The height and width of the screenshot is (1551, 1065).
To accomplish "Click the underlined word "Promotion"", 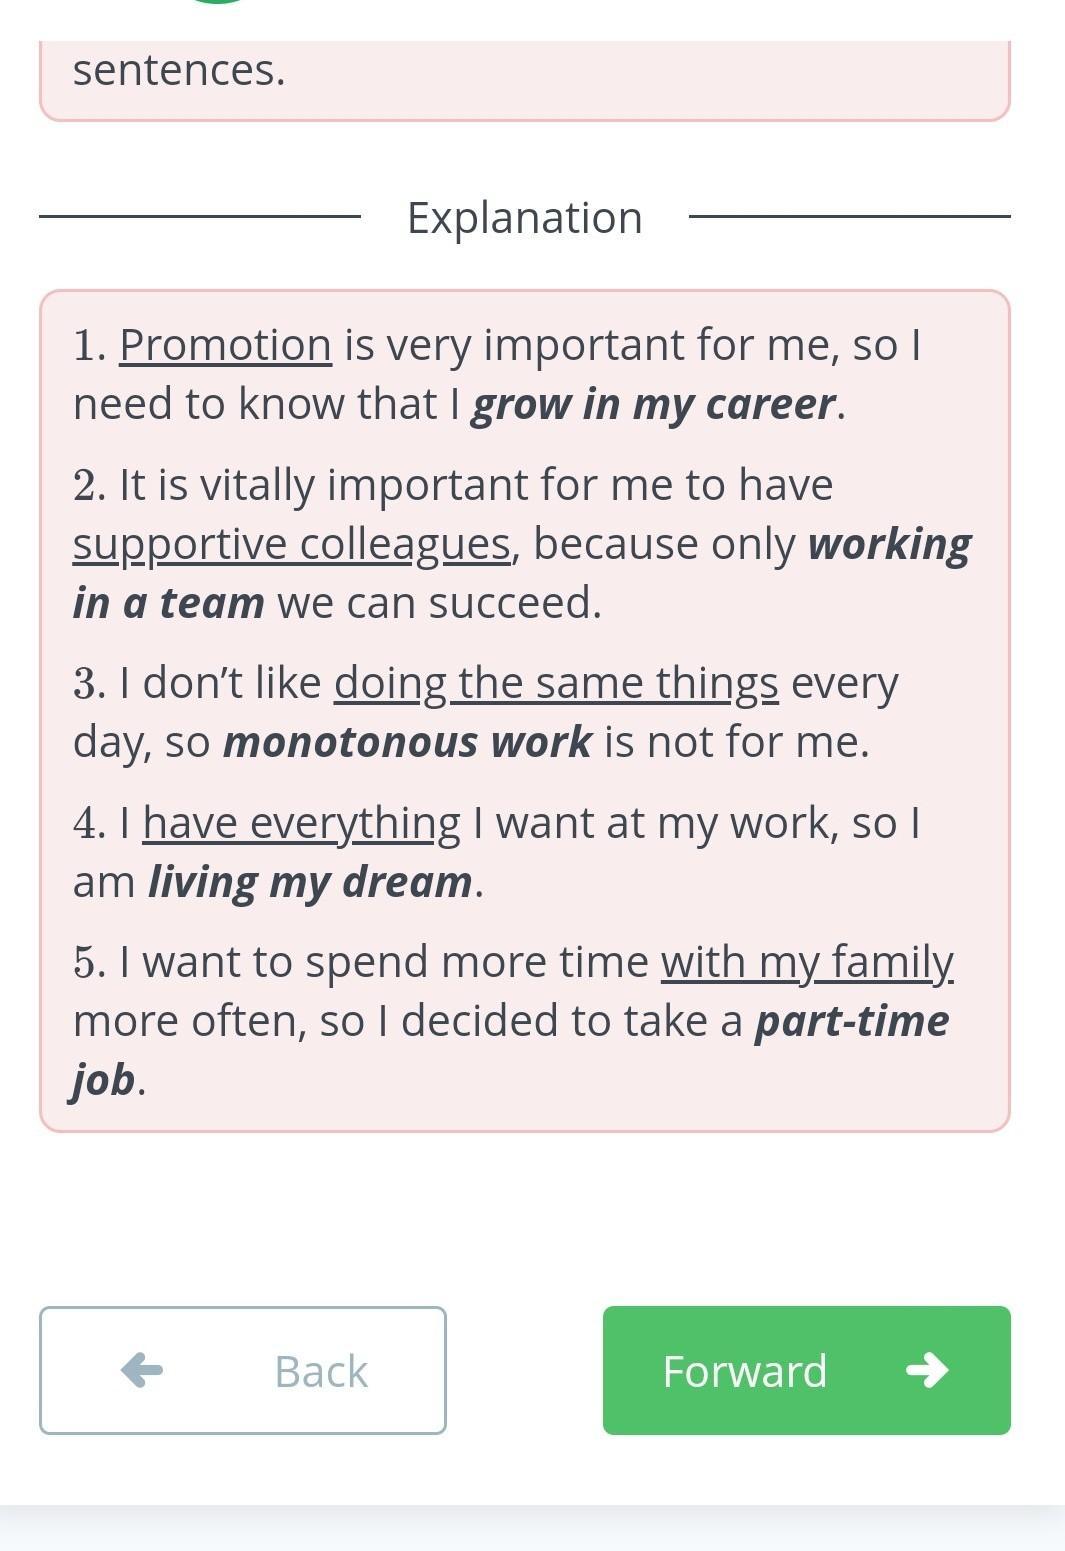I will pos(225,345).
